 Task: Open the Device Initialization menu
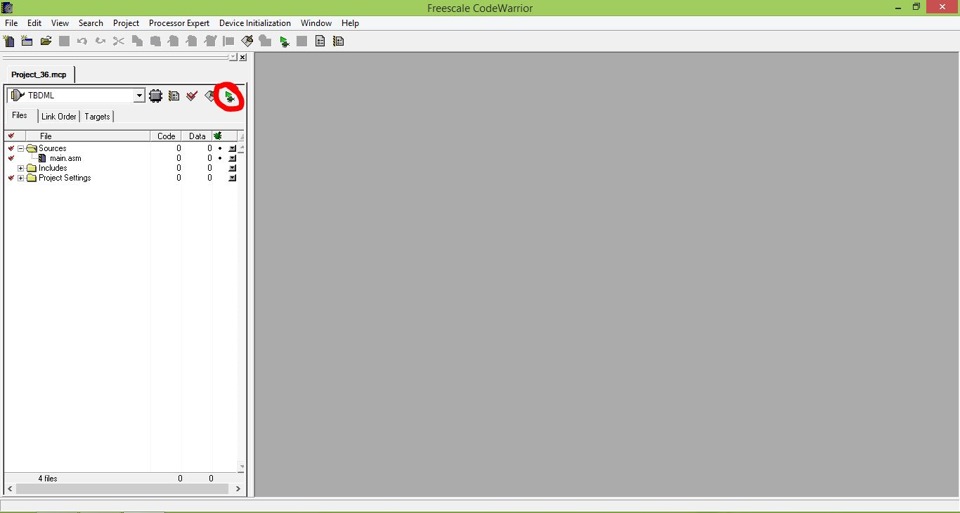255,23
